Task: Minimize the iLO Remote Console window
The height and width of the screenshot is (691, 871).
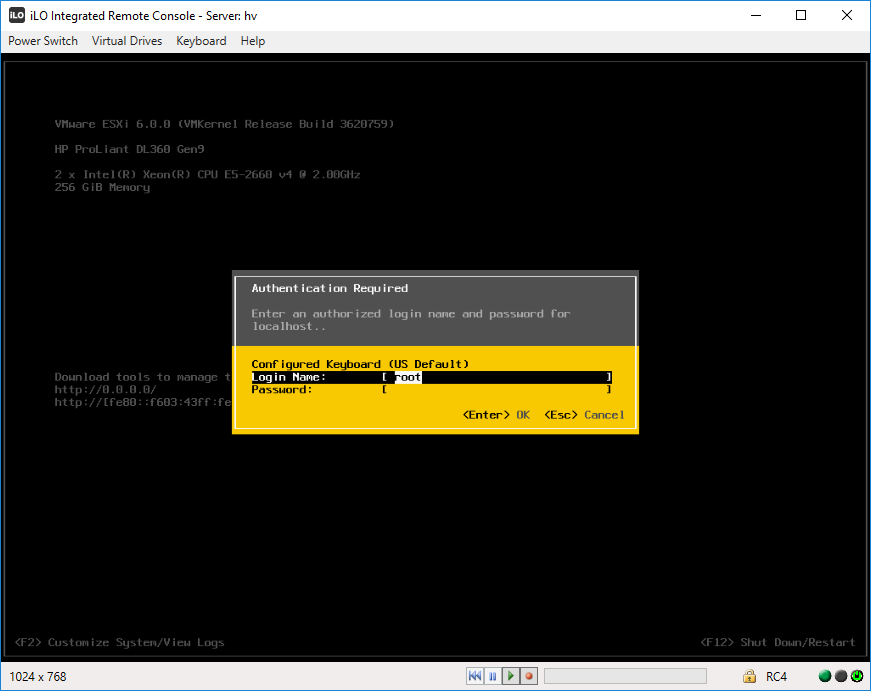Action: coord(756,16)
